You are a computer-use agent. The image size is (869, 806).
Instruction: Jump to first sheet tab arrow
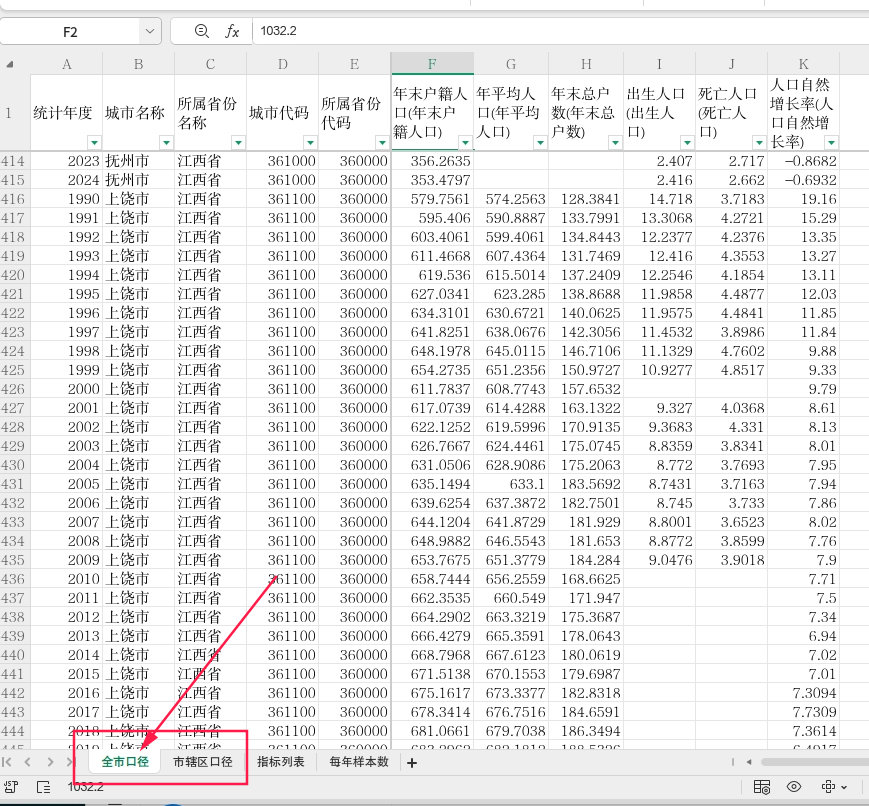(x=9, y=762)
